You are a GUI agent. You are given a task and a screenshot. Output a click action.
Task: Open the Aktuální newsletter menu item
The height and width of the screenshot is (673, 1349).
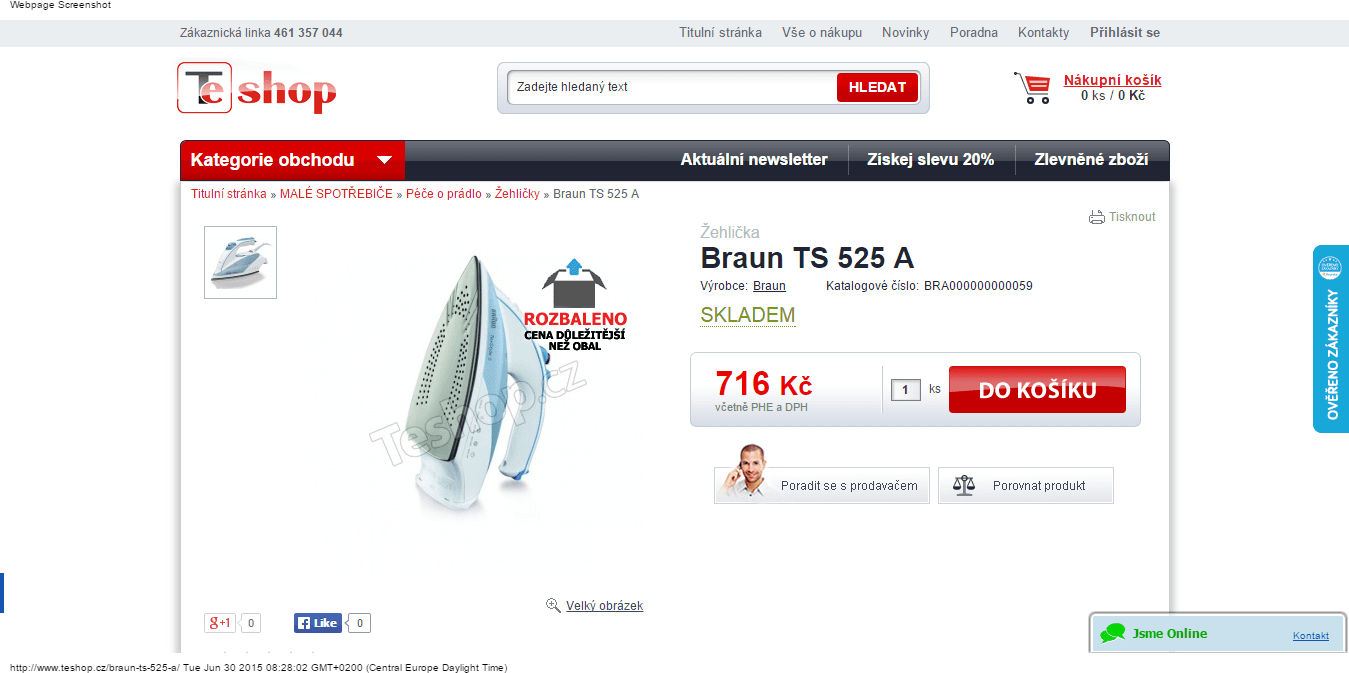(754, 160)
